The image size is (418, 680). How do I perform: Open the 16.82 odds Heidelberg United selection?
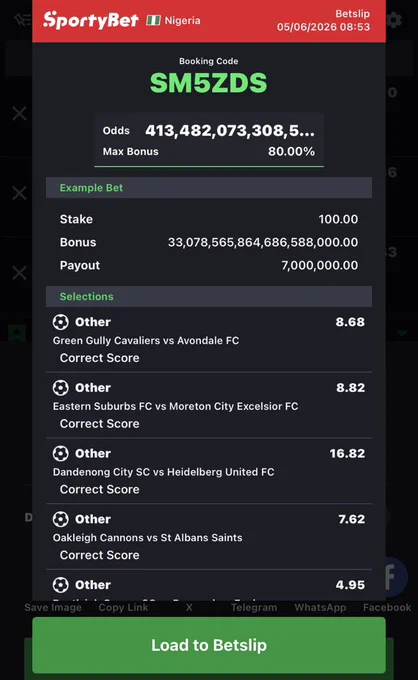tap(209, 471)
